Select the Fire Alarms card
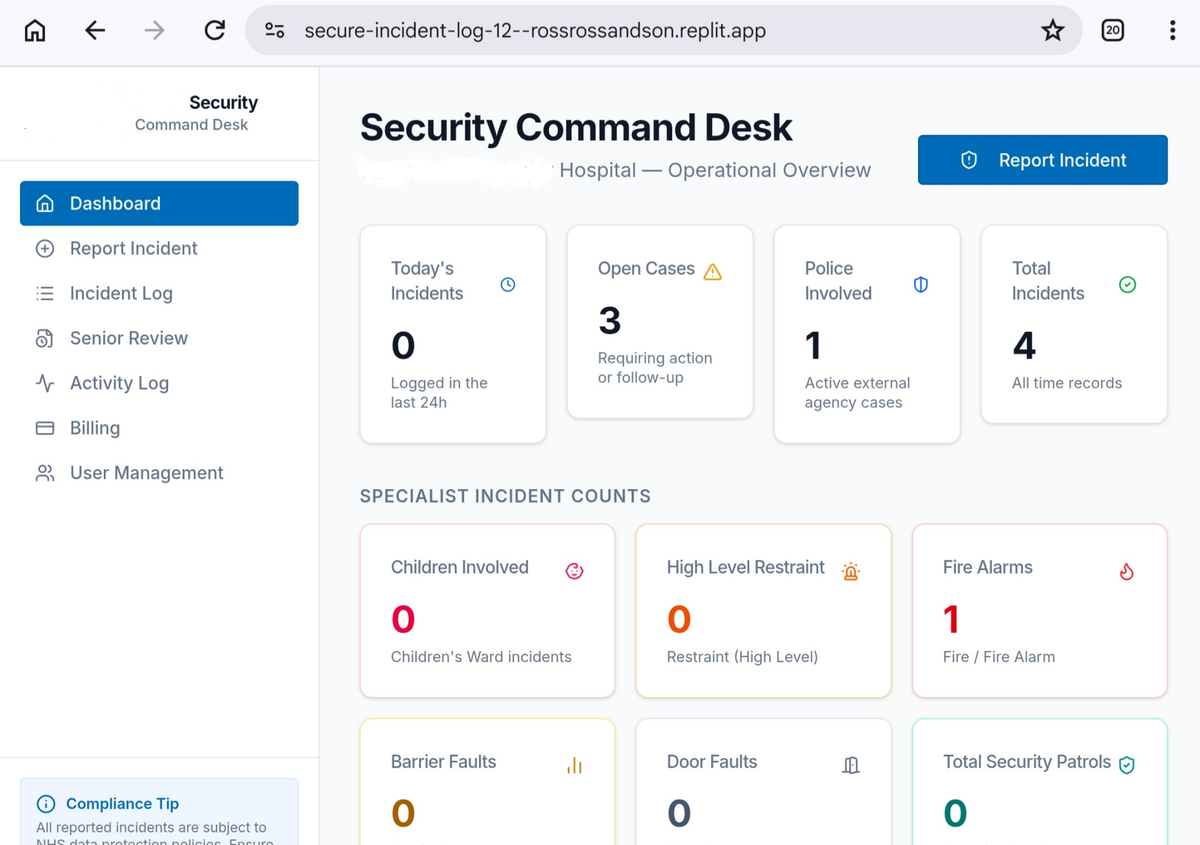1200x845 pixels. pos(1040,611)
